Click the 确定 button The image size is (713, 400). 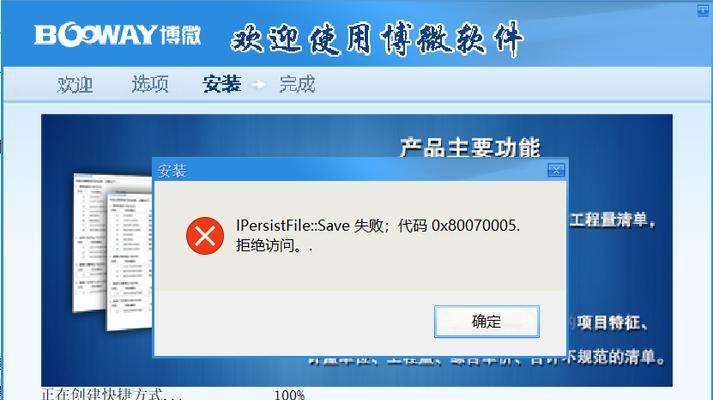[487, 321]
